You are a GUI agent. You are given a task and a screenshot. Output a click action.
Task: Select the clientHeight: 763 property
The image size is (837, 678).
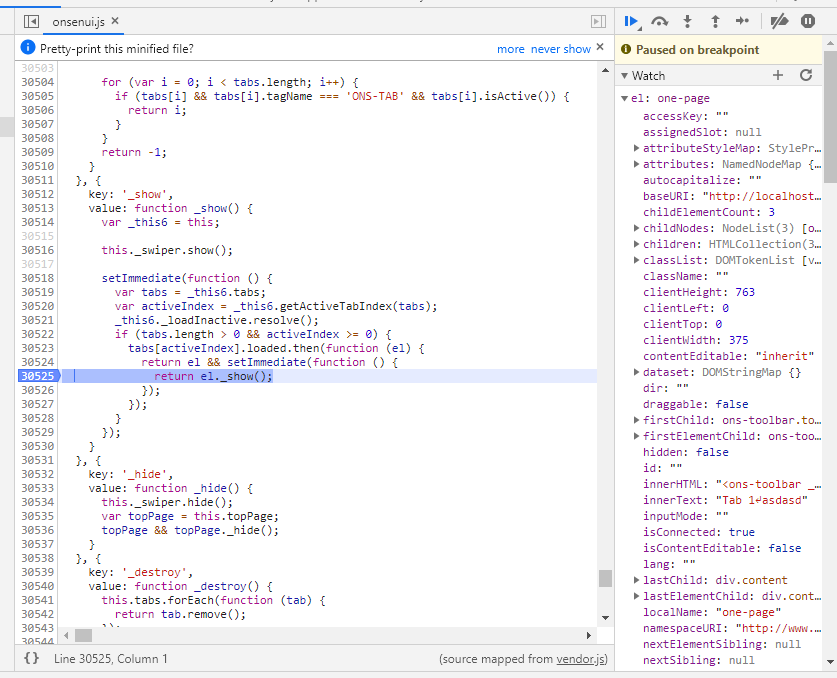pos(699,292)
